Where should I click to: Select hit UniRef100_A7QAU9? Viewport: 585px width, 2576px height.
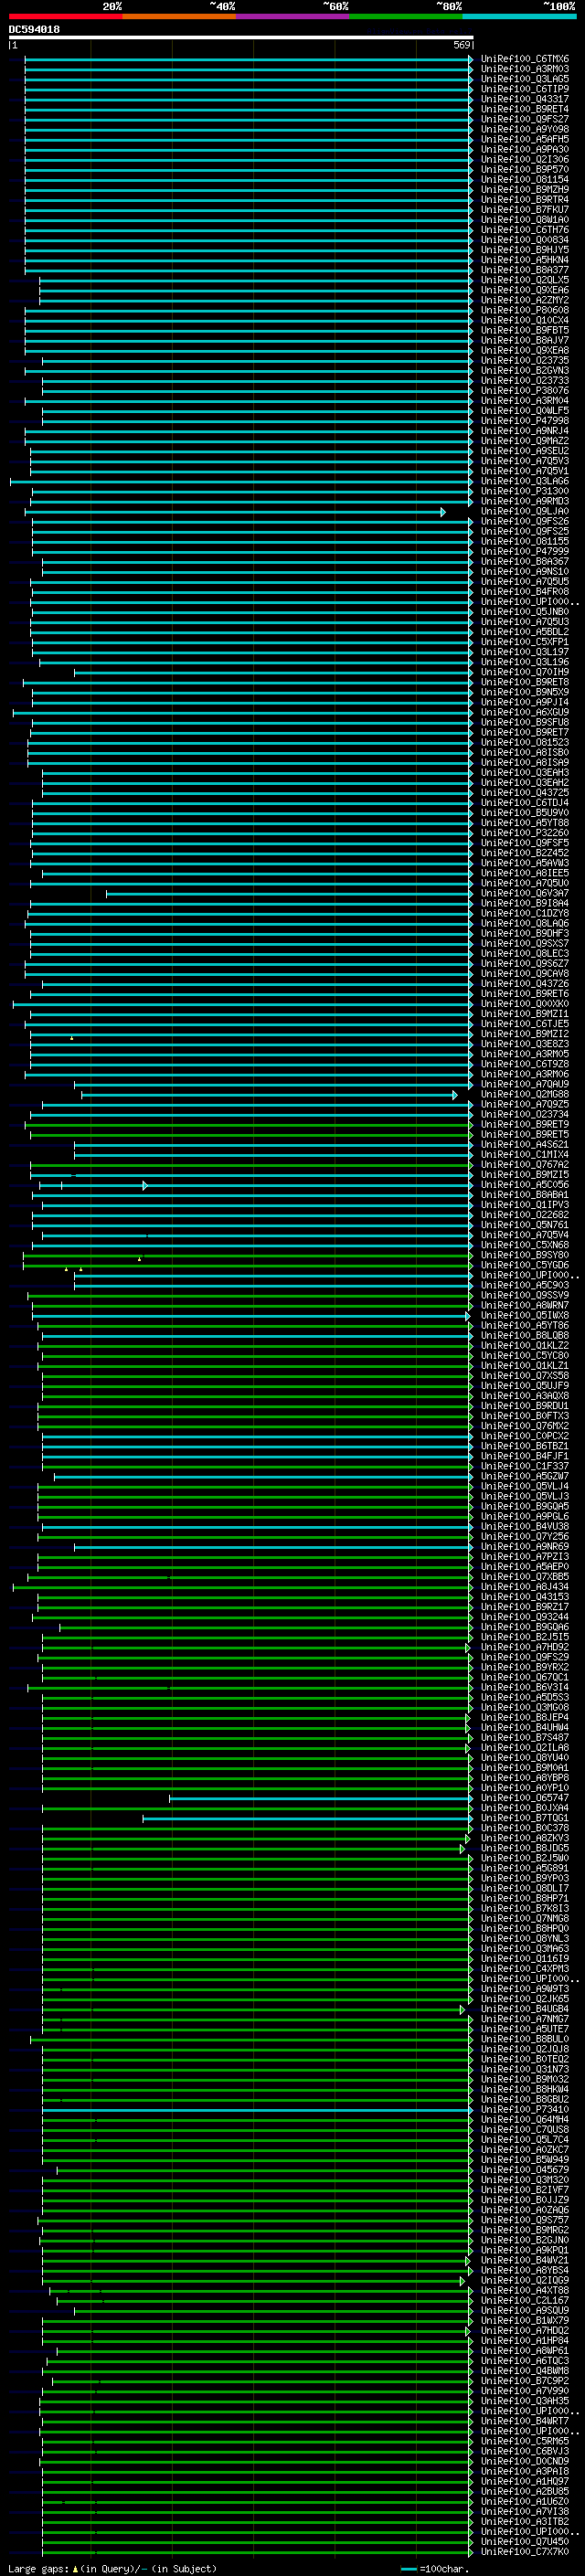pos(525,1084)
